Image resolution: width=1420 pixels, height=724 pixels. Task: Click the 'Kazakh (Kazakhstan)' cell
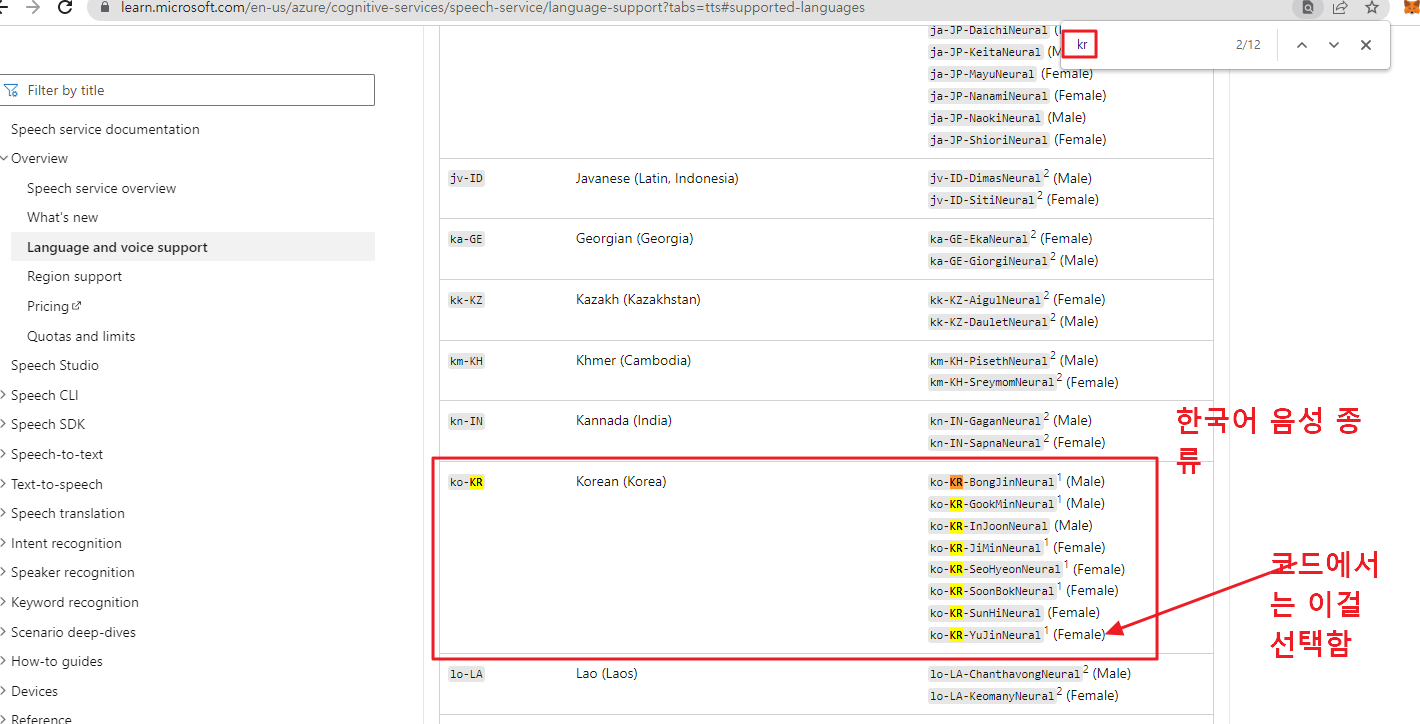pos(638,300)
